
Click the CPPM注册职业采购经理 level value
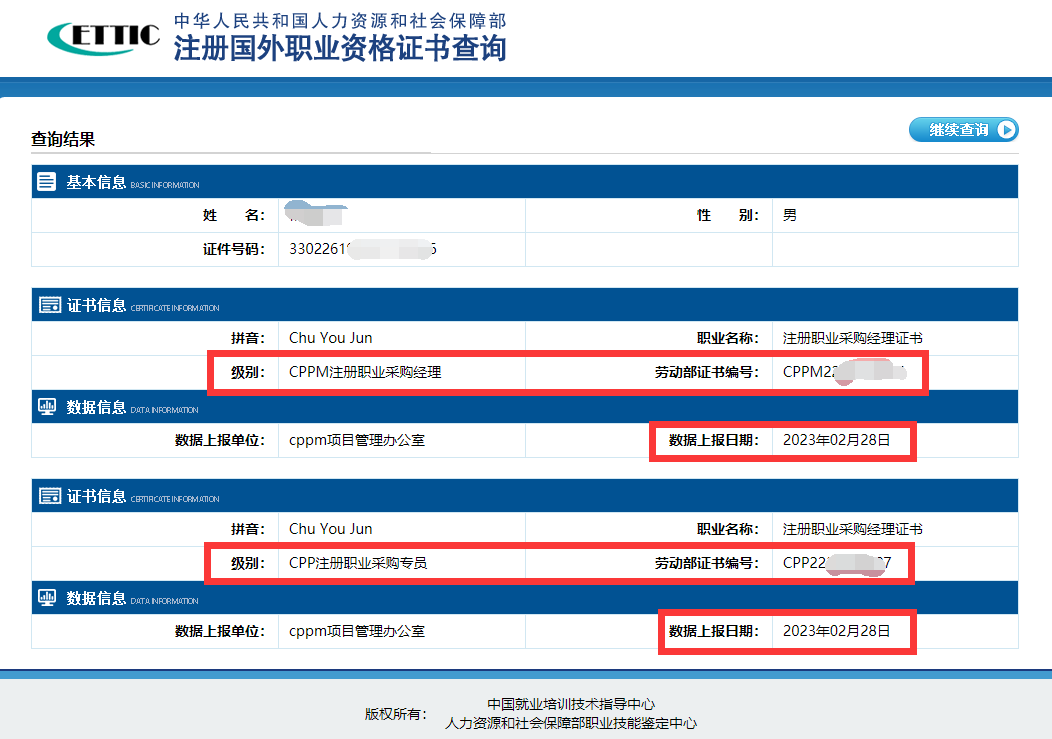click(365, 372)
